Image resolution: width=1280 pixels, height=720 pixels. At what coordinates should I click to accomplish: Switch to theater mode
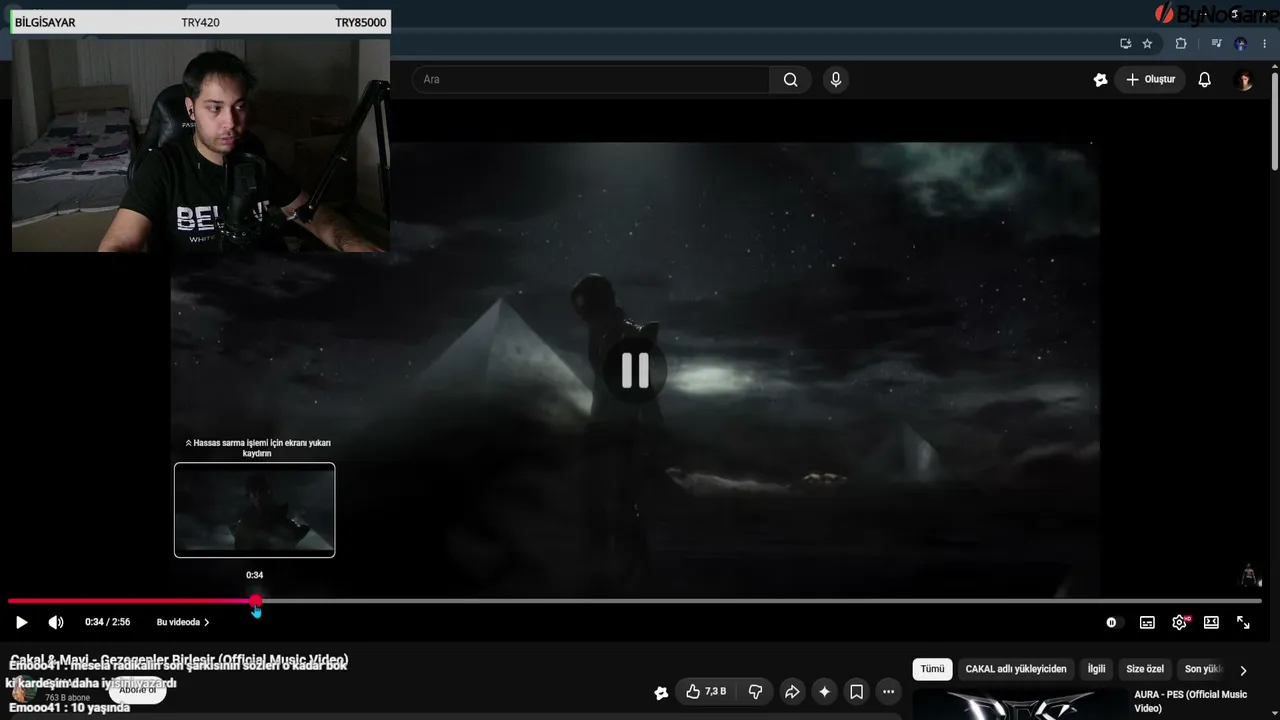pyautogui.click(x=1211, y=622)
